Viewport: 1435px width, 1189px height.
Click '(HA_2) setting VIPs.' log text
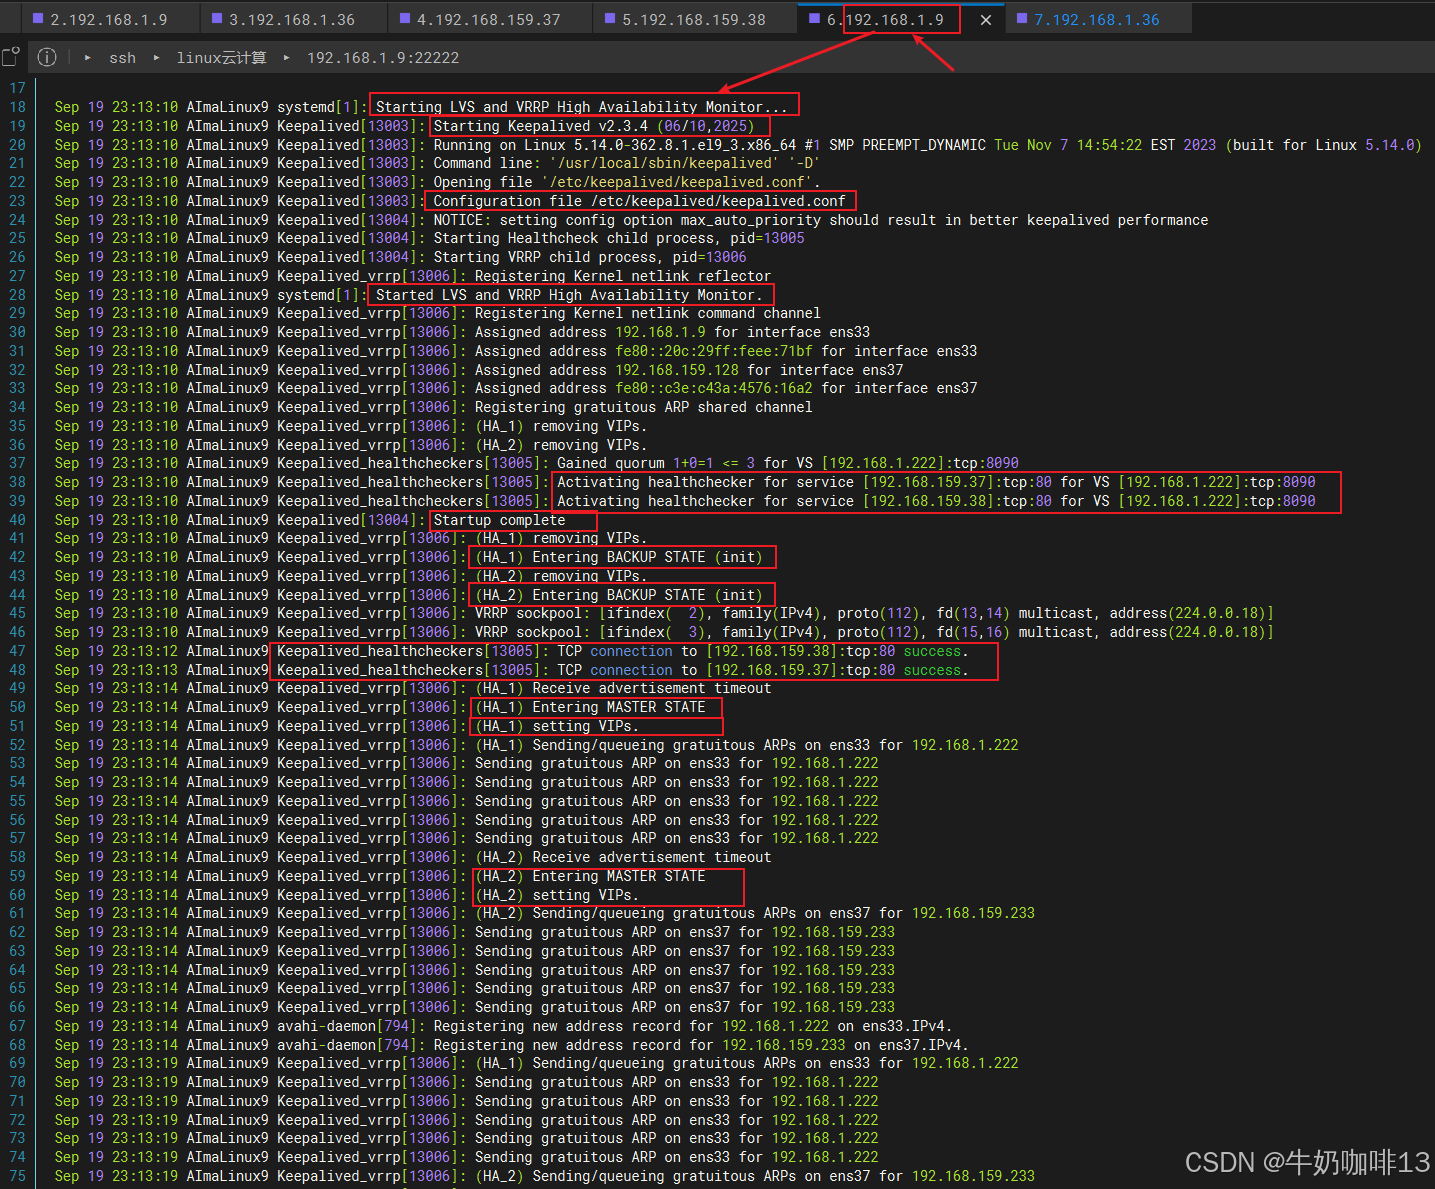(x=557, y=895)
